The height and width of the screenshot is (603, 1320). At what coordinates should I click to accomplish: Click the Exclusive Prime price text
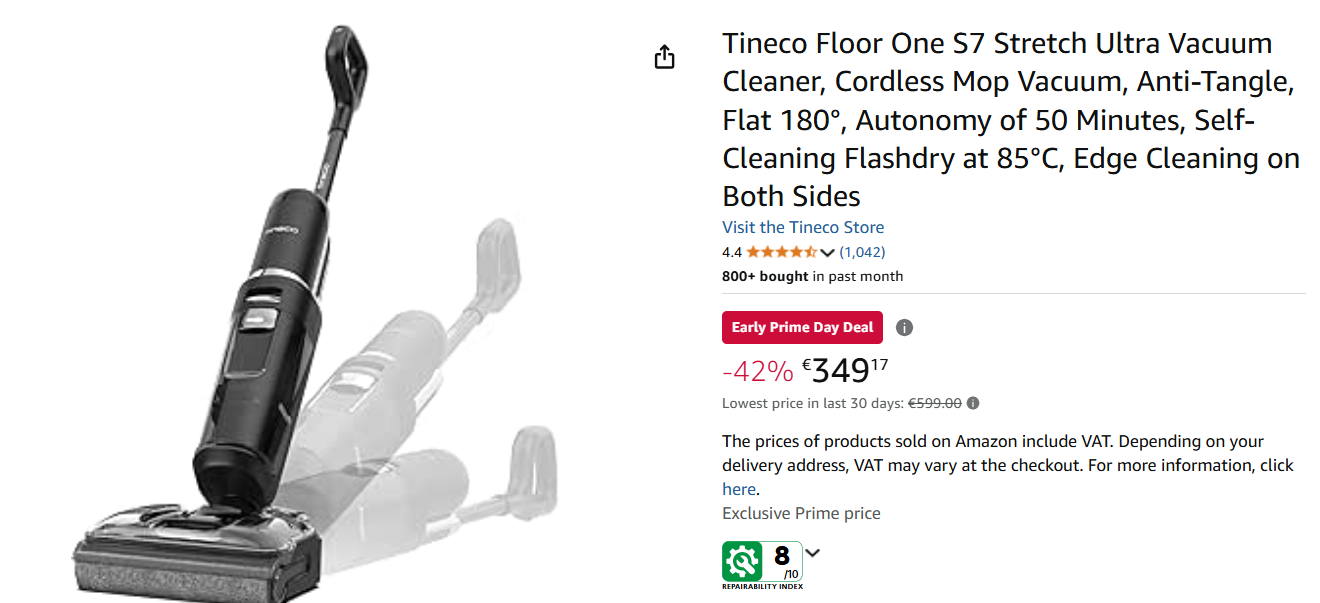coord(801,513)
